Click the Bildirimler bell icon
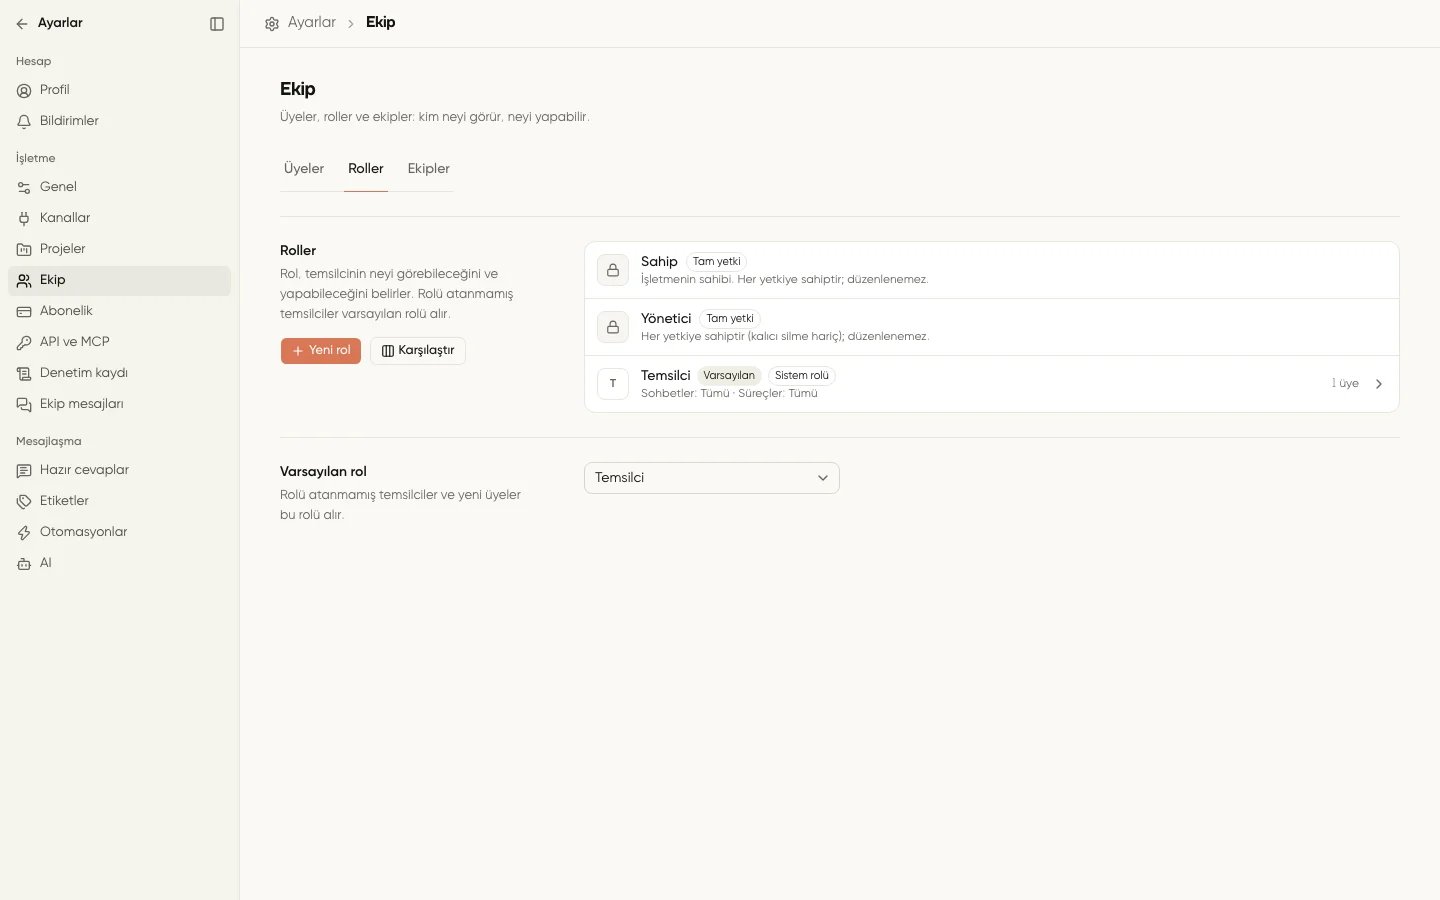This screenshot has height=900, width=1440. [24, 122]
